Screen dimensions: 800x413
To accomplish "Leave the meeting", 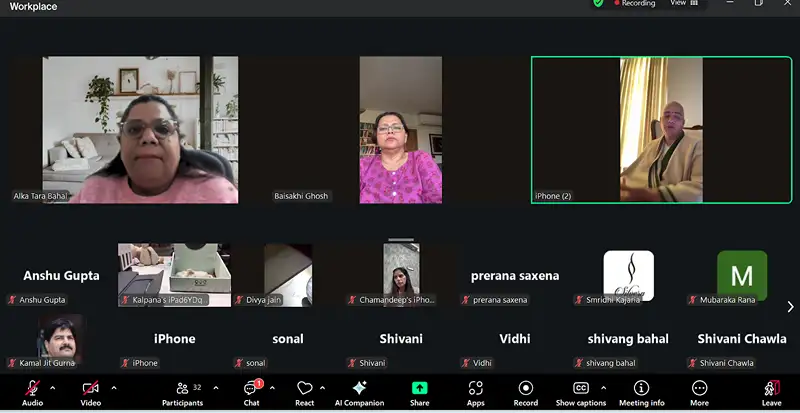I will (x=771, y=388).
